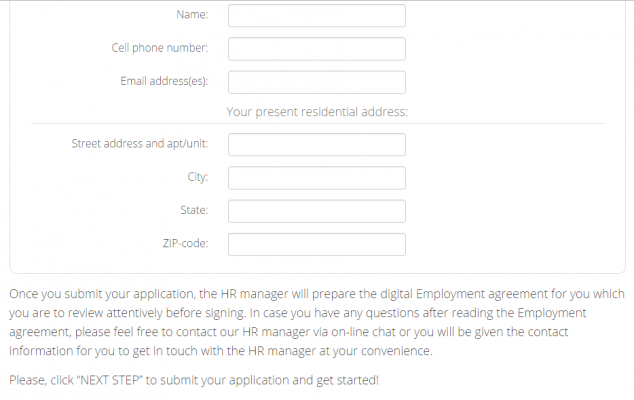Viewport: 634px width, 400px height.
Task: Click the "Your present residential address:" heading
Action: [x=317, y=112]
